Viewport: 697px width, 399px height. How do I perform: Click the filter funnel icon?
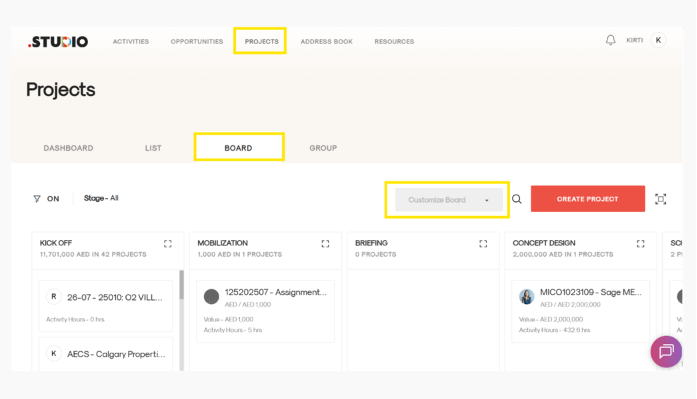(37, 199)
